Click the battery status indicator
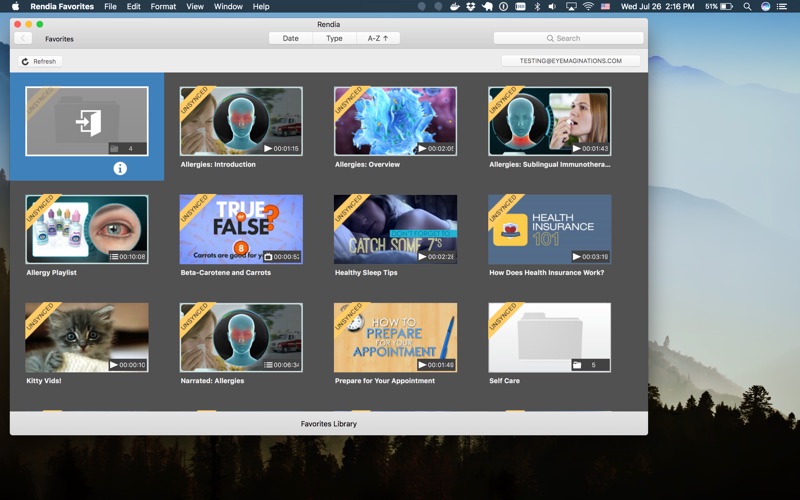 coord(719,7)
